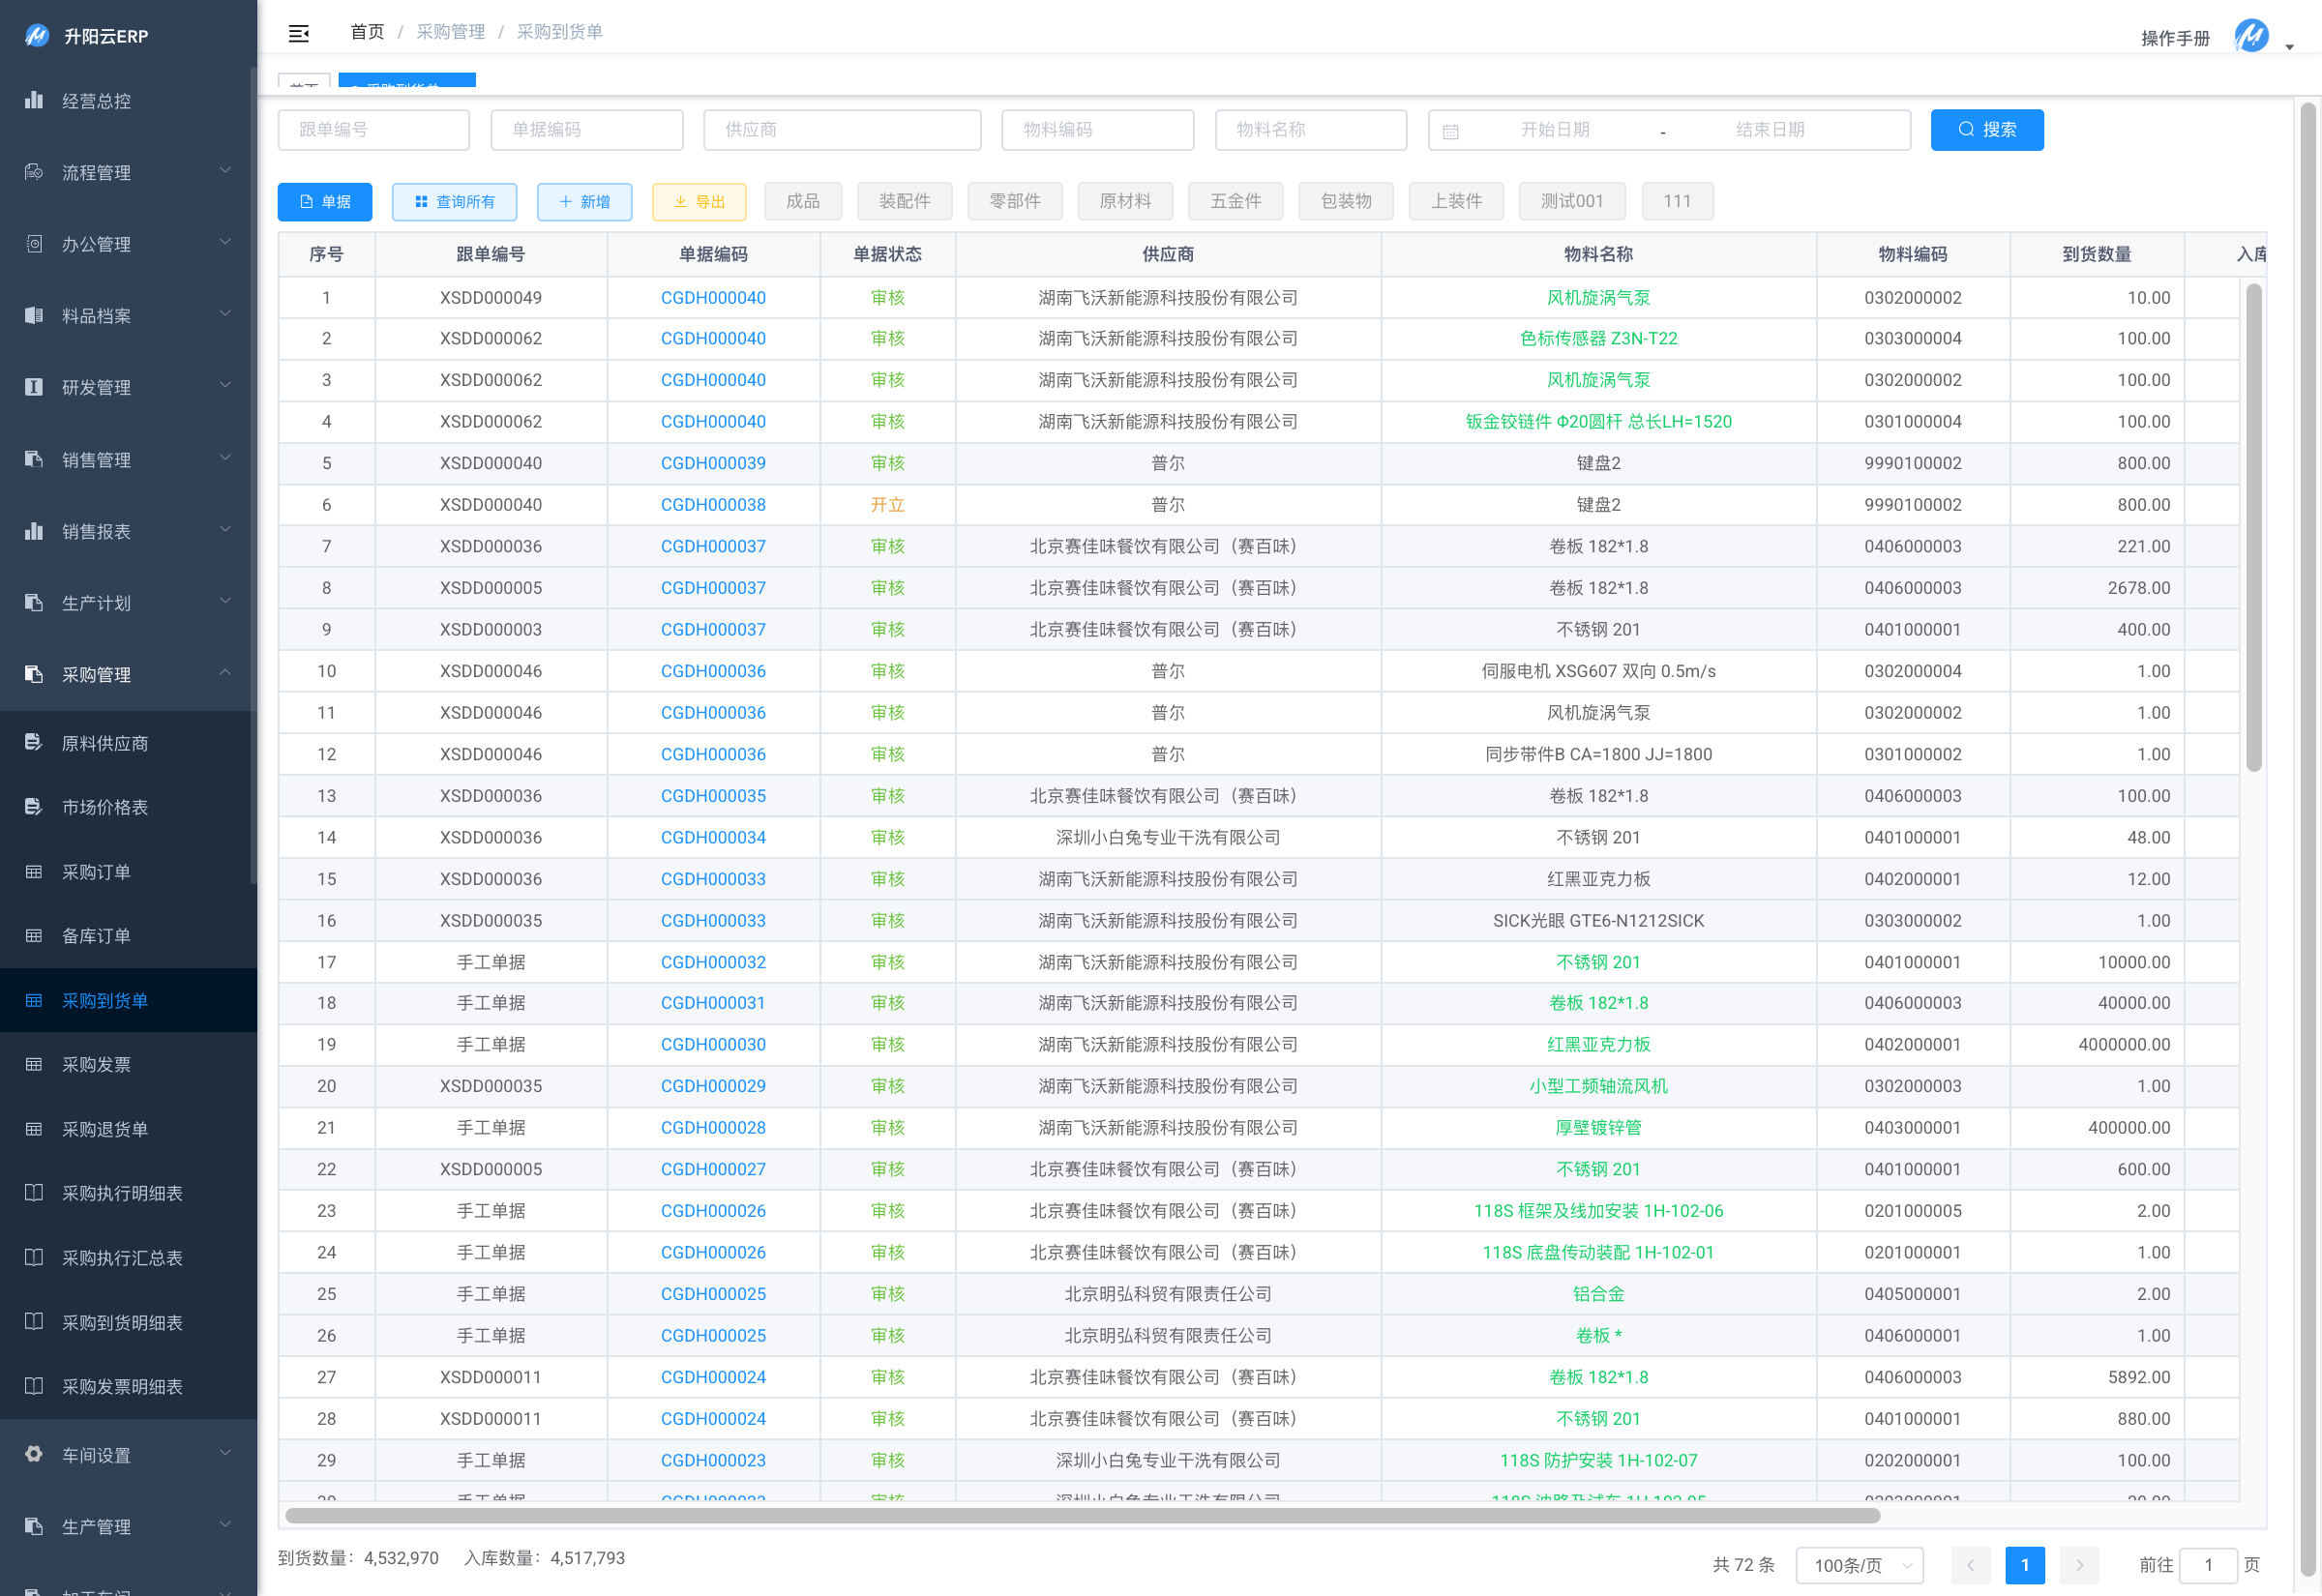Screen dimensions: 2322x1596
Task: Click the table horizontal scrollbar
Action: click(1082, 1516)
